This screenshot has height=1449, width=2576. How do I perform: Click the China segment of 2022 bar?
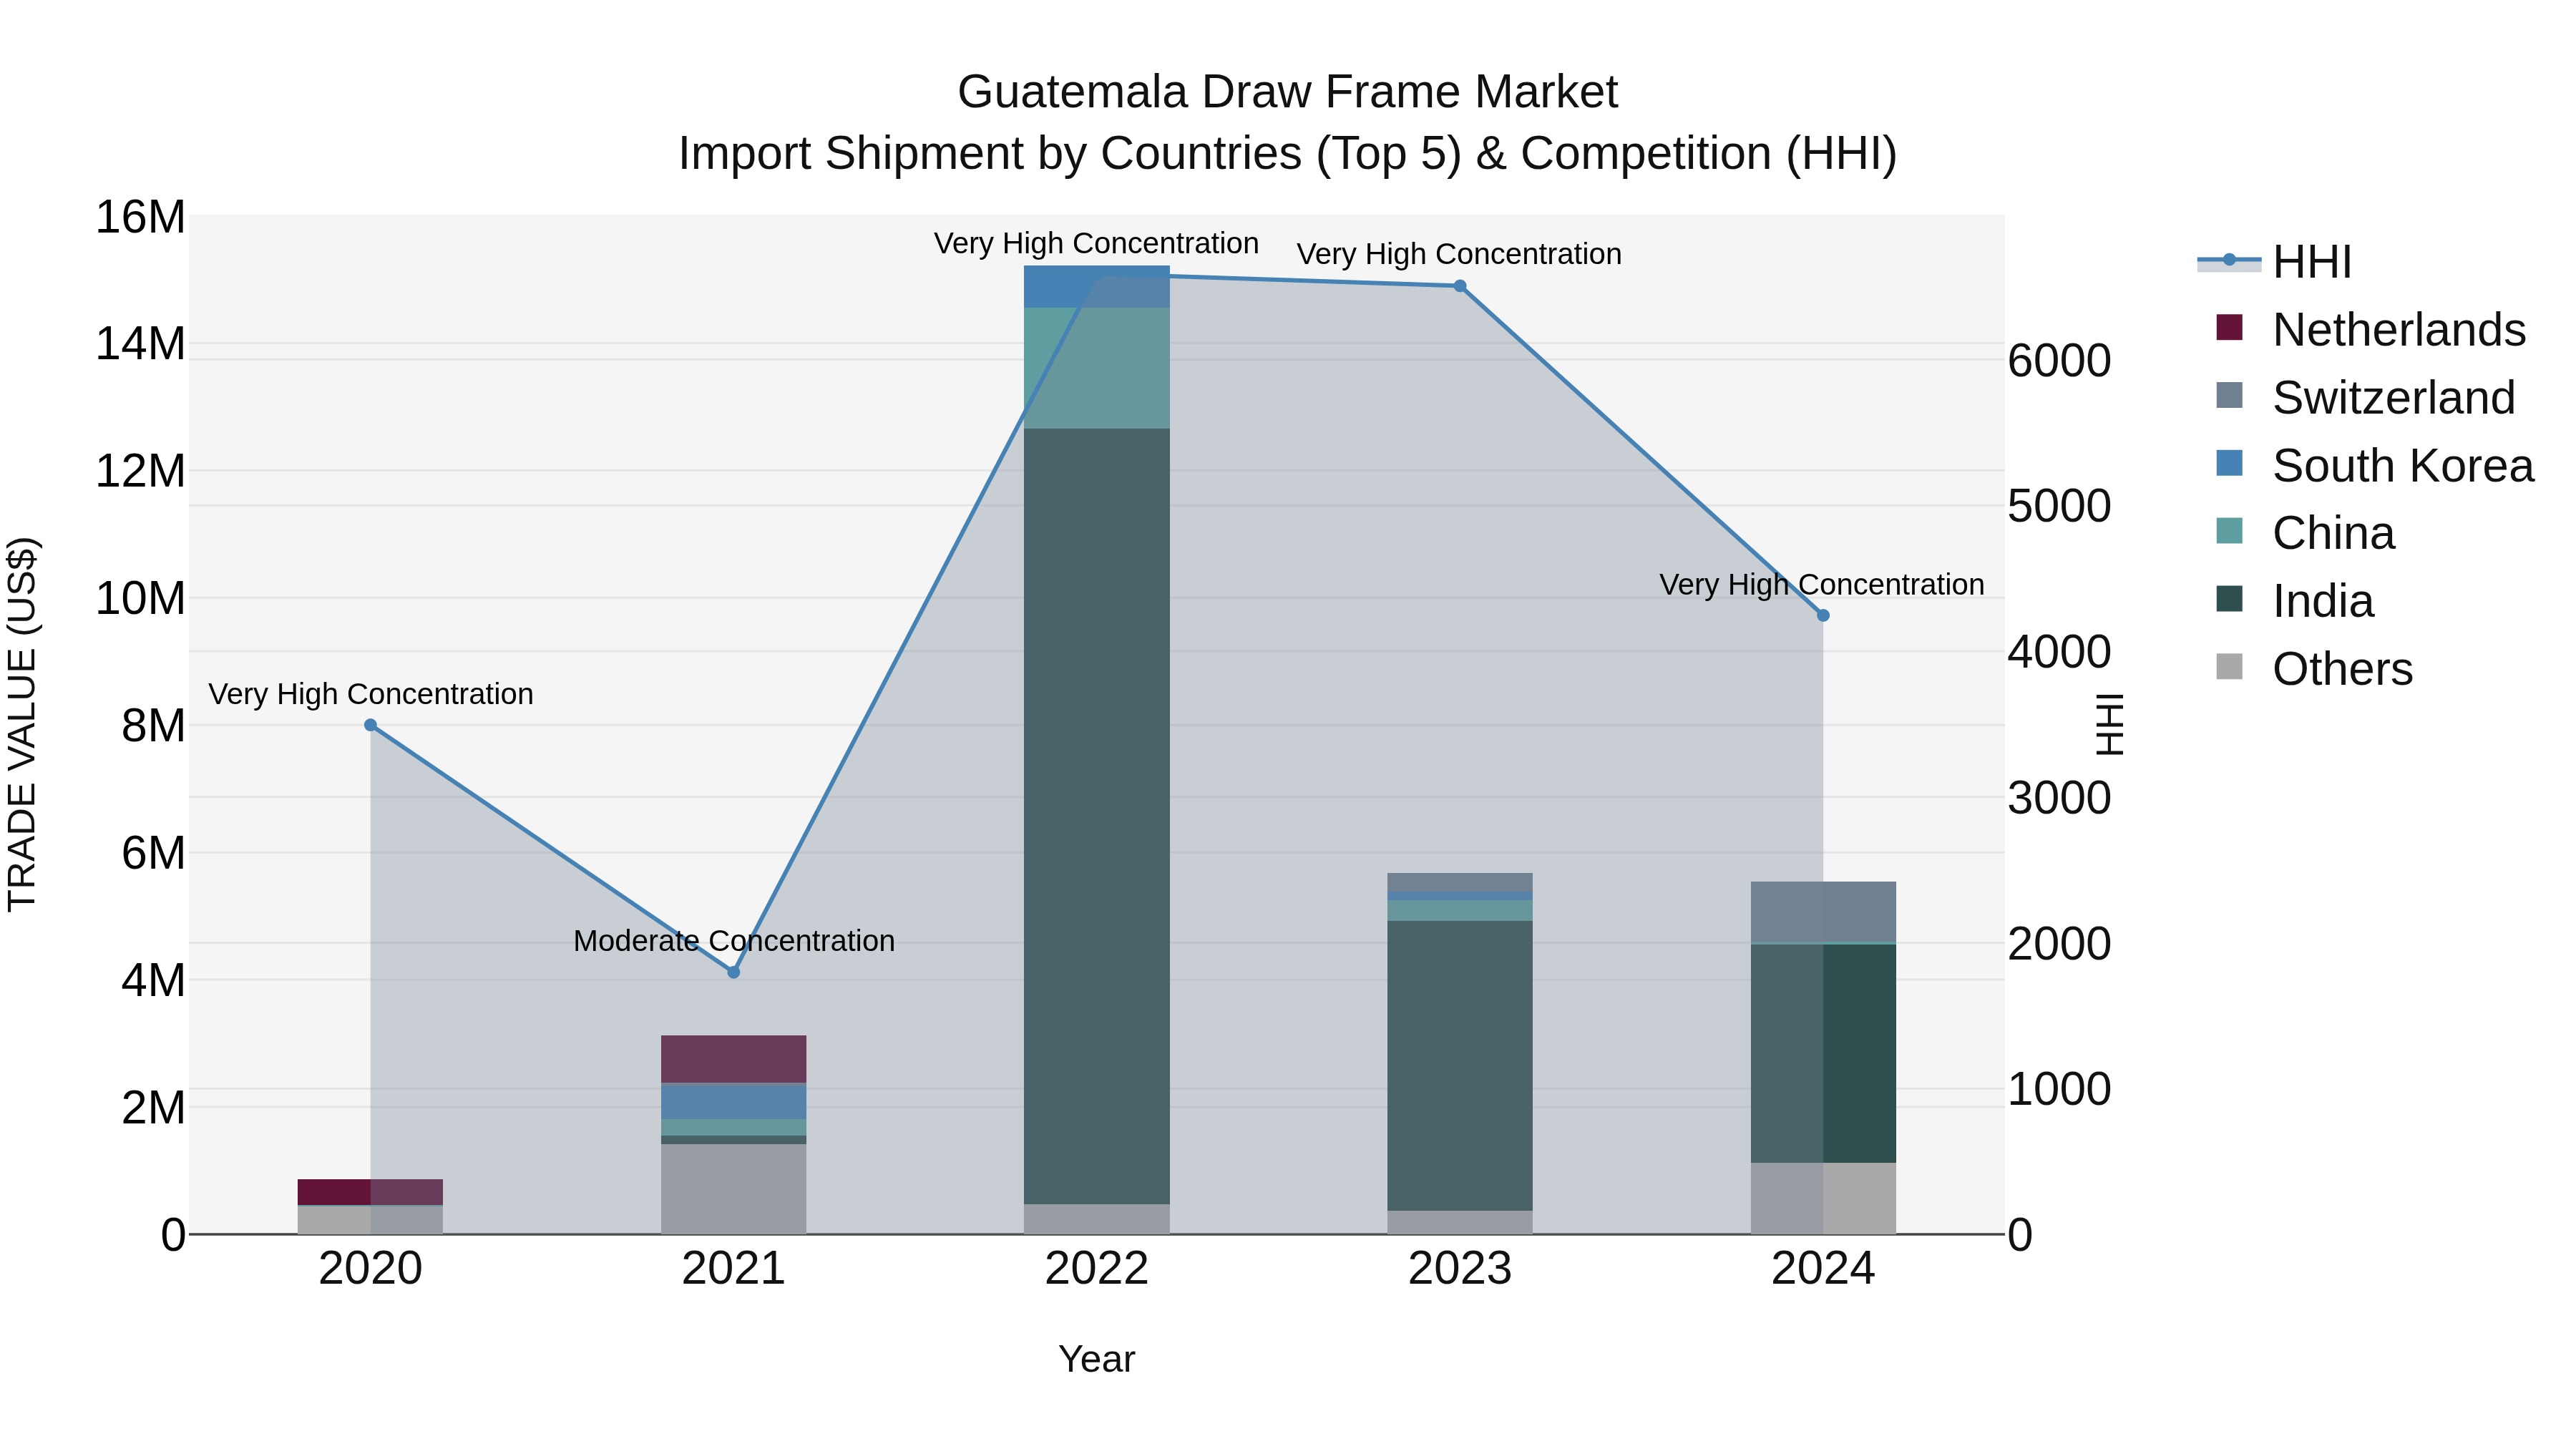1097,368
